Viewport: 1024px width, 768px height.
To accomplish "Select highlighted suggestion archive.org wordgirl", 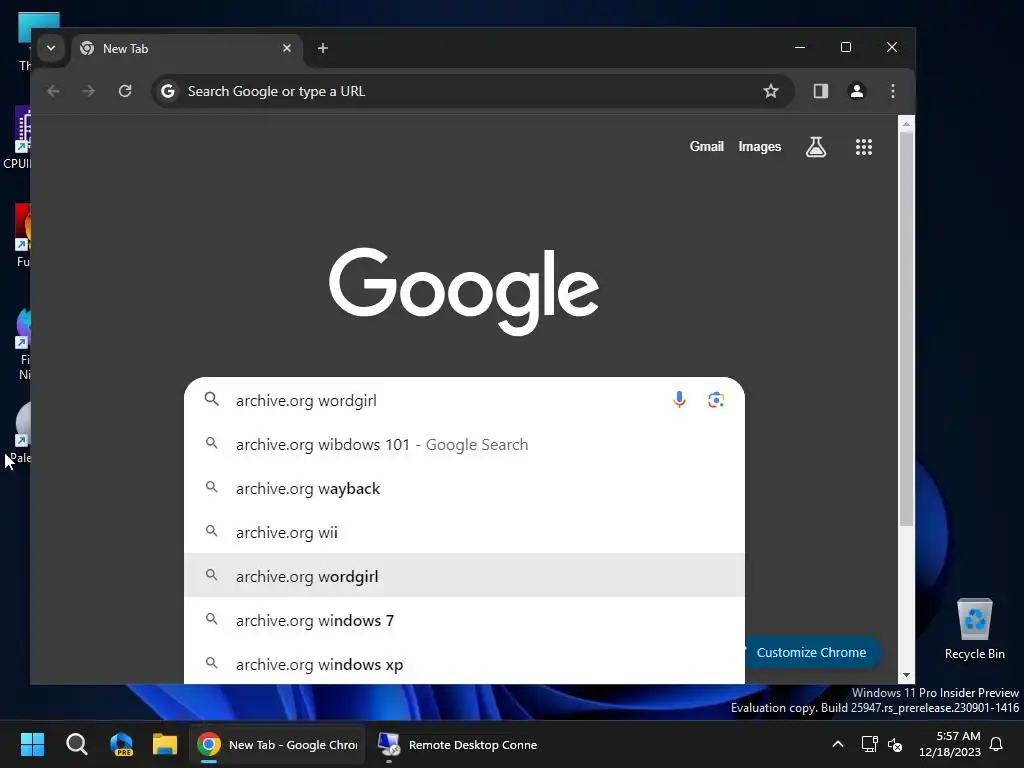I will (464, 576).
